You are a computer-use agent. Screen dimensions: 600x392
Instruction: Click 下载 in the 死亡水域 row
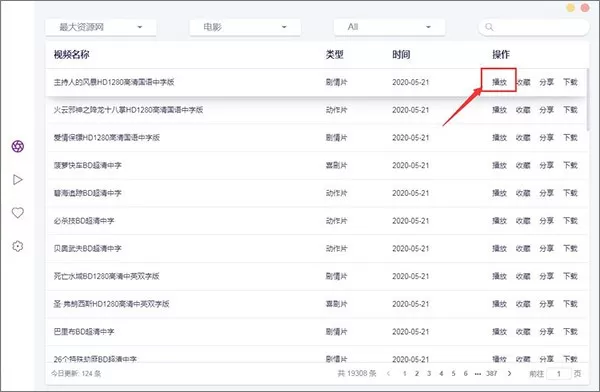click(570, 276)
